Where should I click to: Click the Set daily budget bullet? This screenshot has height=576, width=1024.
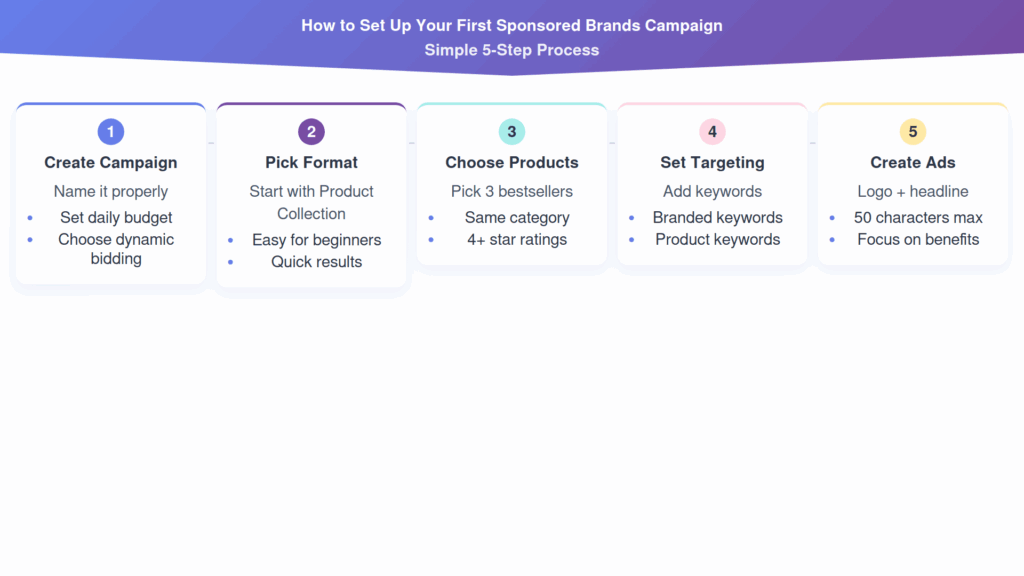point(116,217)
